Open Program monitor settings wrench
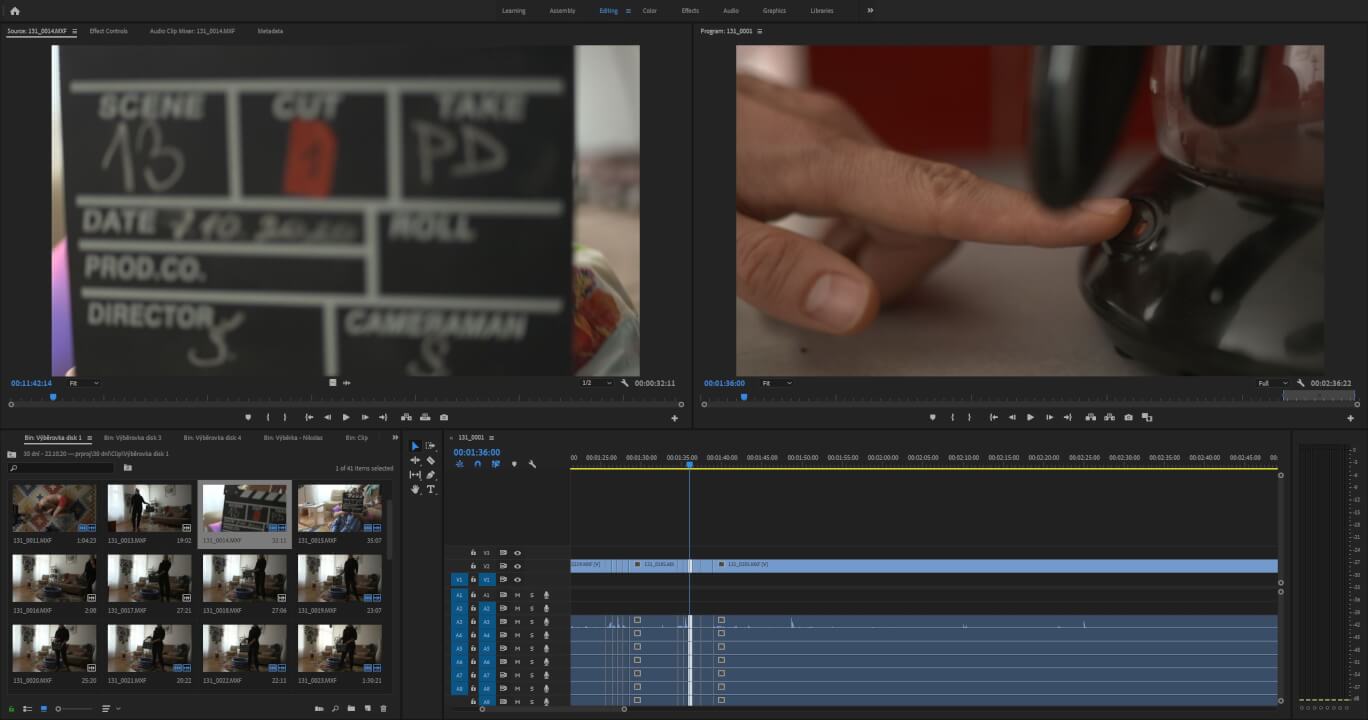1368x720 pixels. (x=1301, y=383)
